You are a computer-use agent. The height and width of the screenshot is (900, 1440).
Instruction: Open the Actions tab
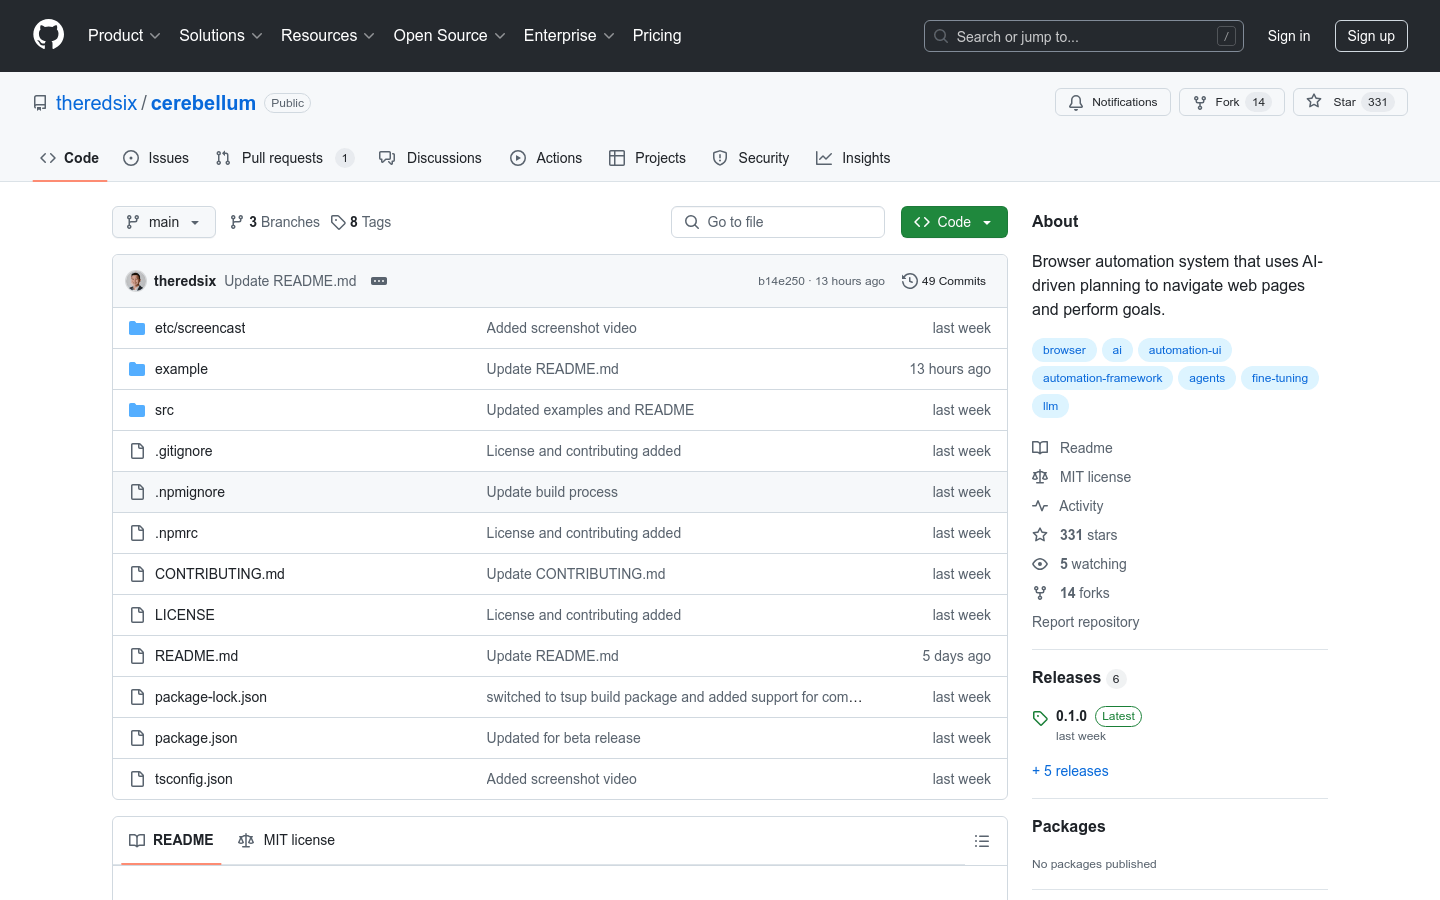point(546,158)
